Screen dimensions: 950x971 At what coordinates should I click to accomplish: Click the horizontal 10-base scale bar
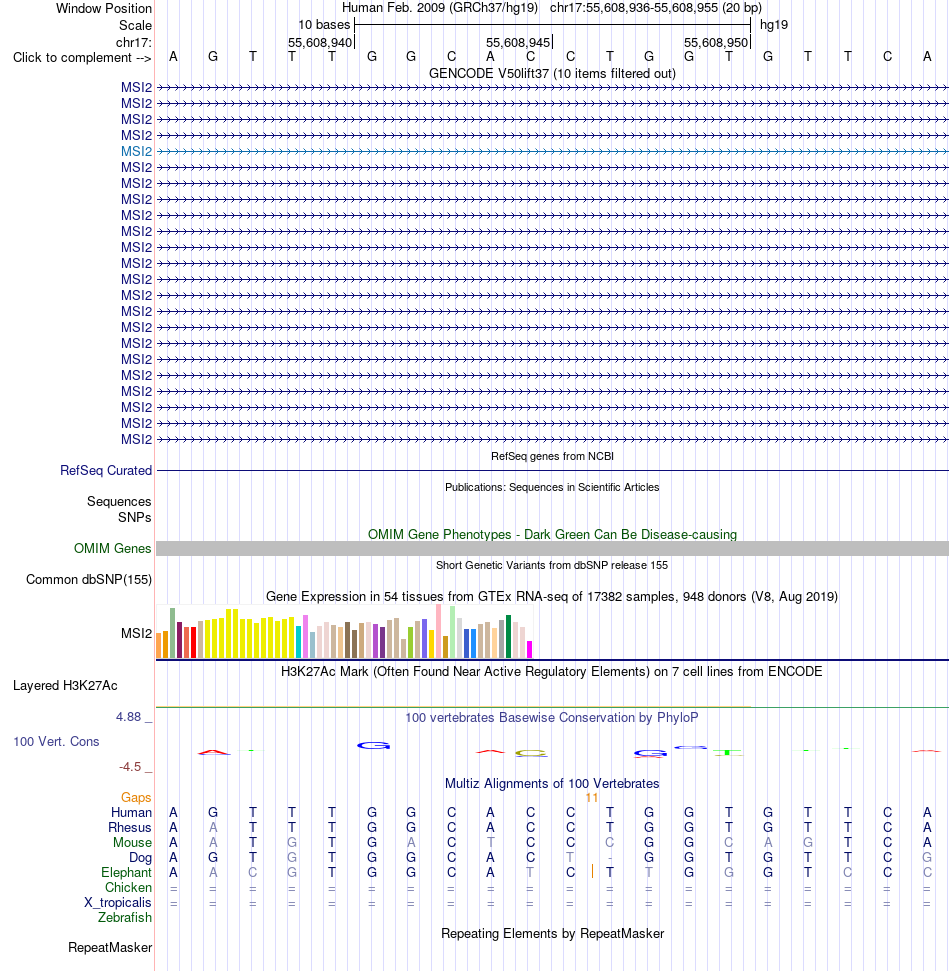coord(552,25)
